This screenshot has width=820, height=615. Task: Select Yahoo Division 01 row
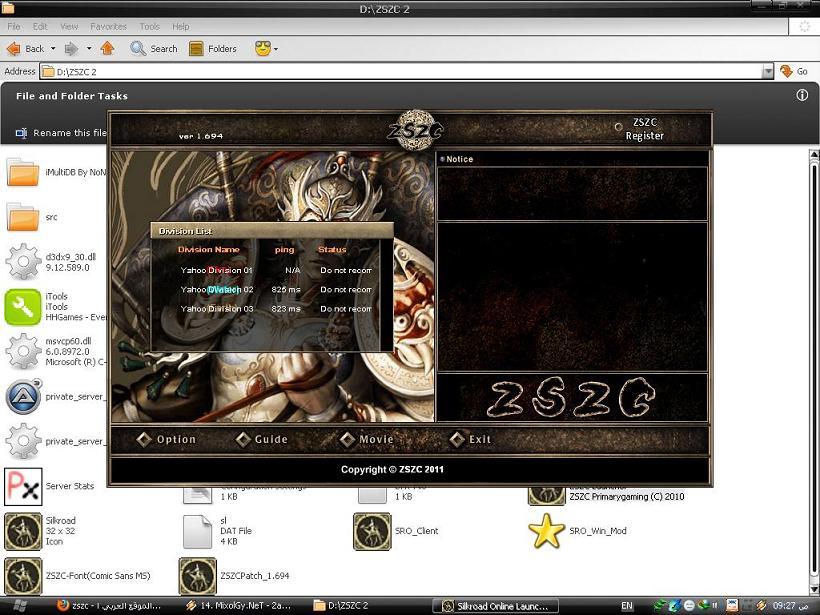click(x=276, y=270)
